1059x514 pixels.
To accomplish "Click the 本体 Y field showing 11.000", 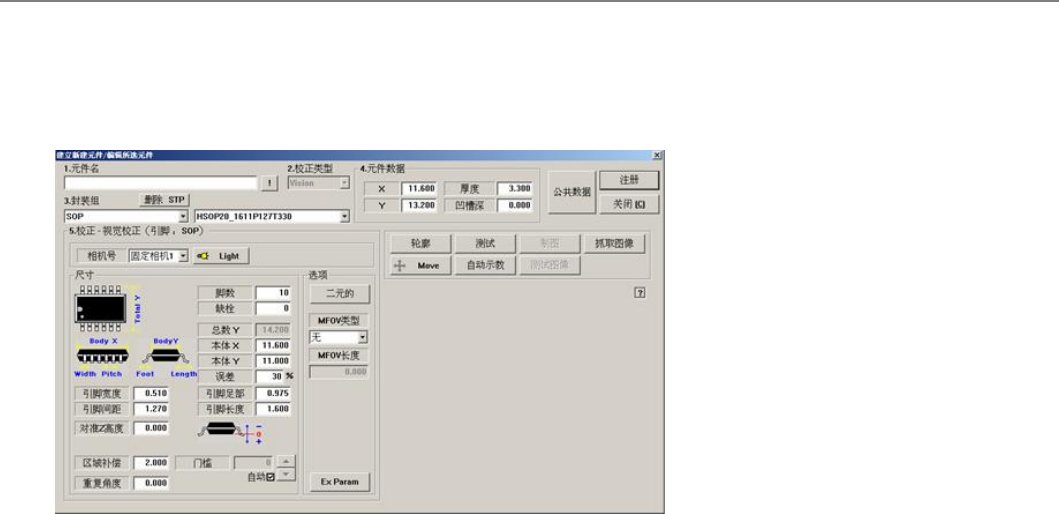I will click(273, 361).
